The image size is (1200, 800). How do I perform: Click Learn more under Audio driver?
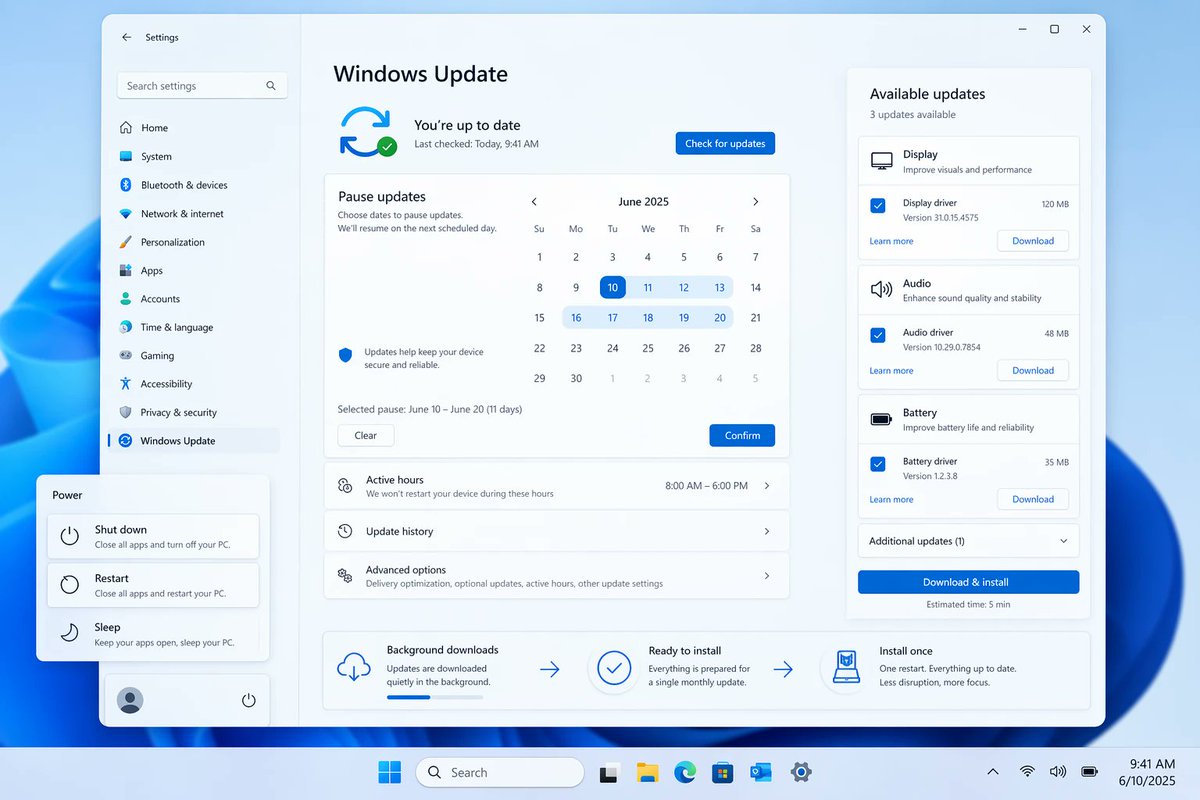(891, 371)
